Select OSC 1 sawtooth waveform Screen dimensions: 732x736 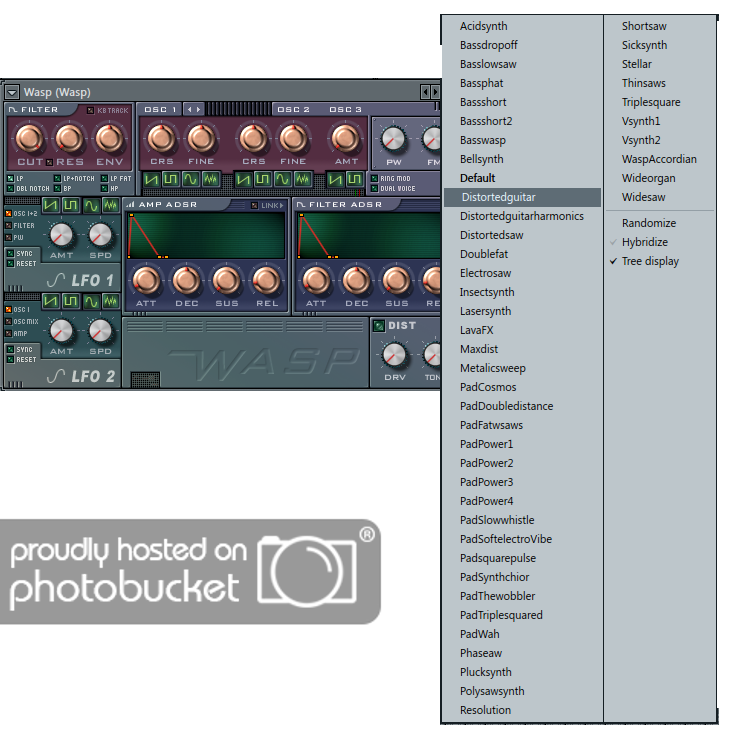click(151, 179)
